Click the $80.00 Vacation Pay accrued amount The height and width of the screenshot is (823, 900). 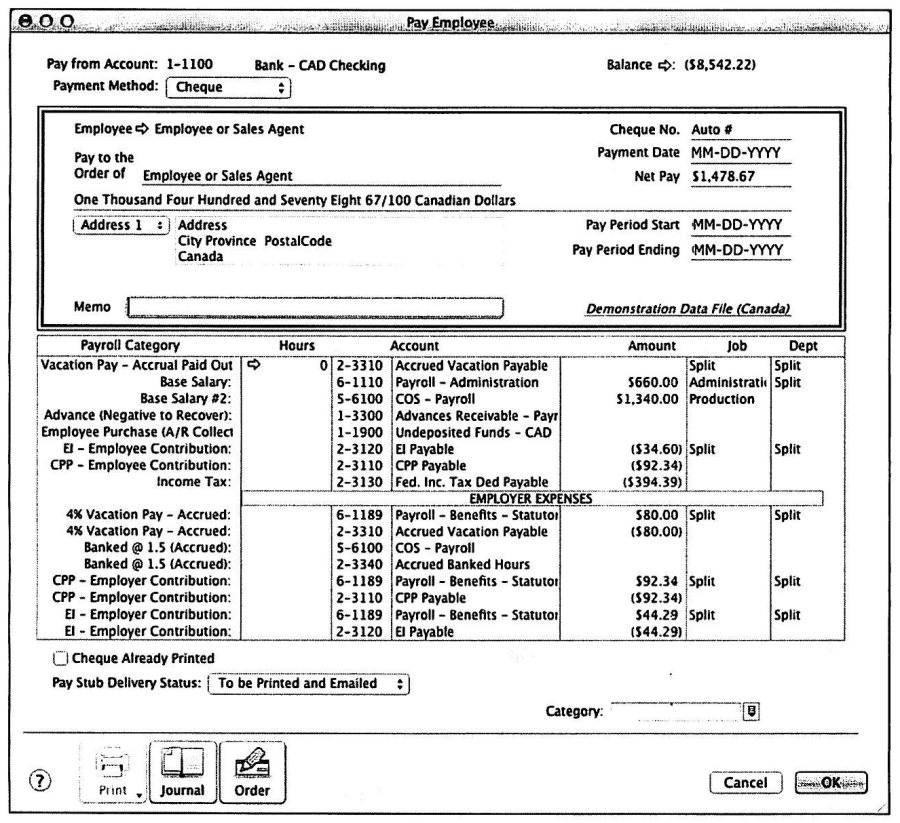tap(657, 515)
